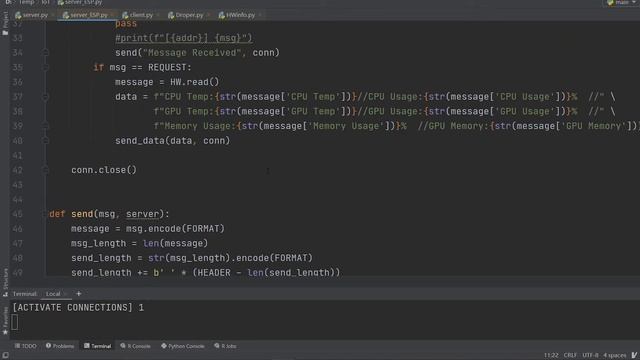Place cursor on conn.close() line

tap(104, 170)
